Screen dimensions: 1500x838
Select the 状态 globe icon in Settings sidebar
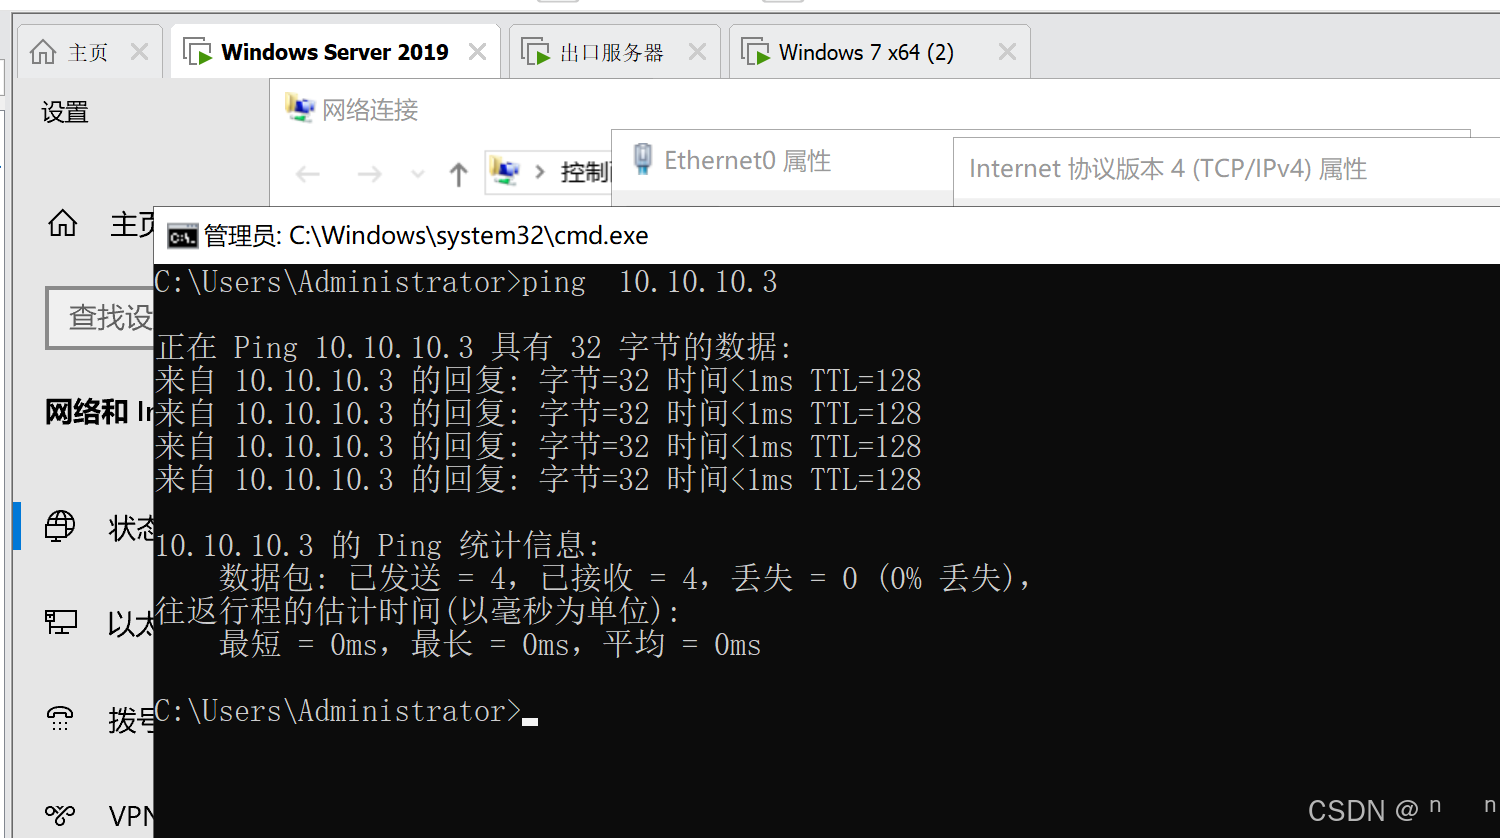[60, 526]
